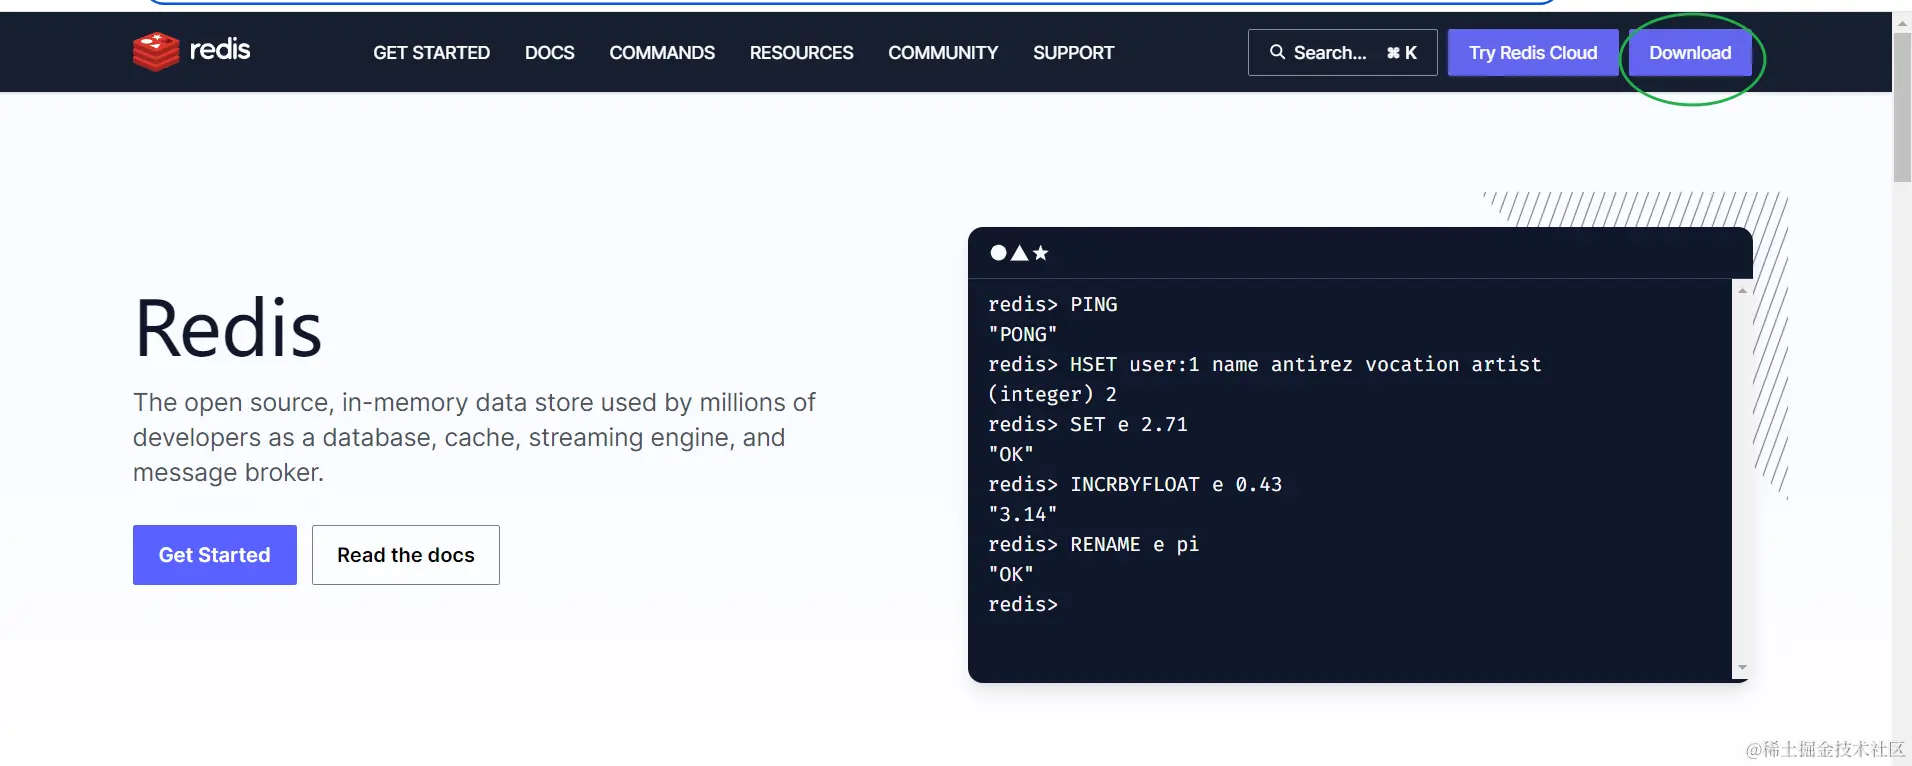
Task: Open the RESOURCES menu
Action: (x=801, y=52)
